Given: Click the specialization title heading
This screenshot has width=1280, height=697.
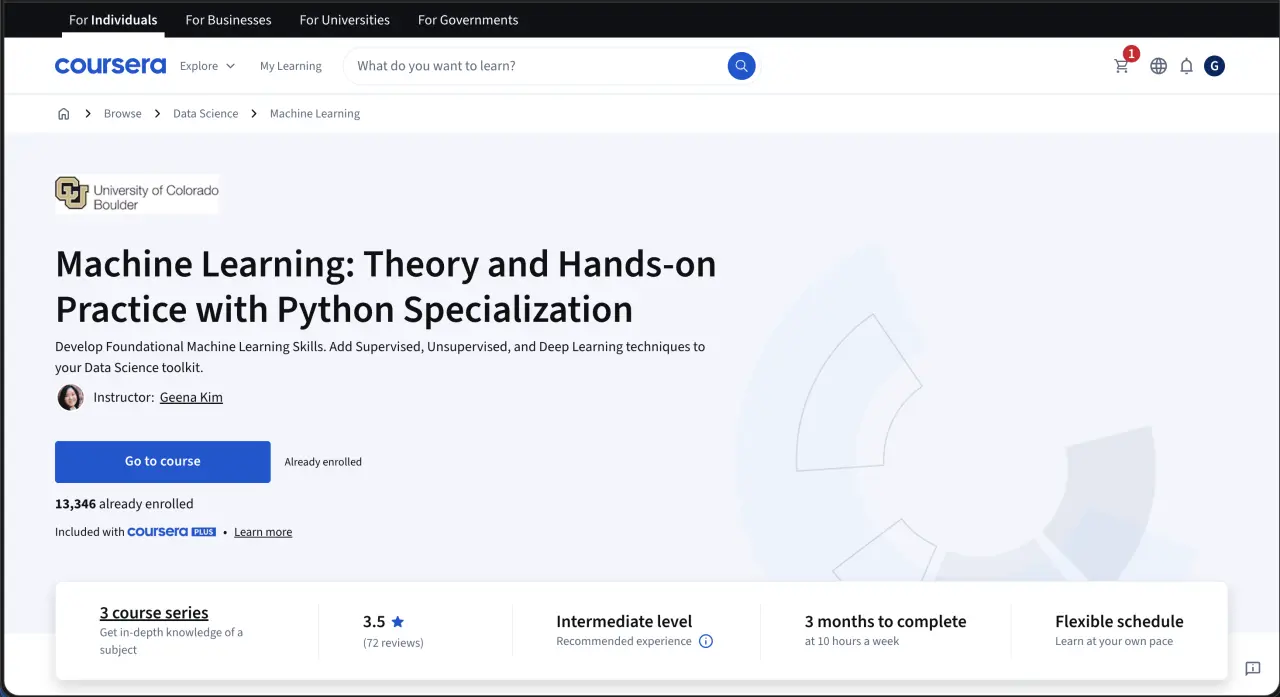Looking at the screenshot, I should 386,287.
